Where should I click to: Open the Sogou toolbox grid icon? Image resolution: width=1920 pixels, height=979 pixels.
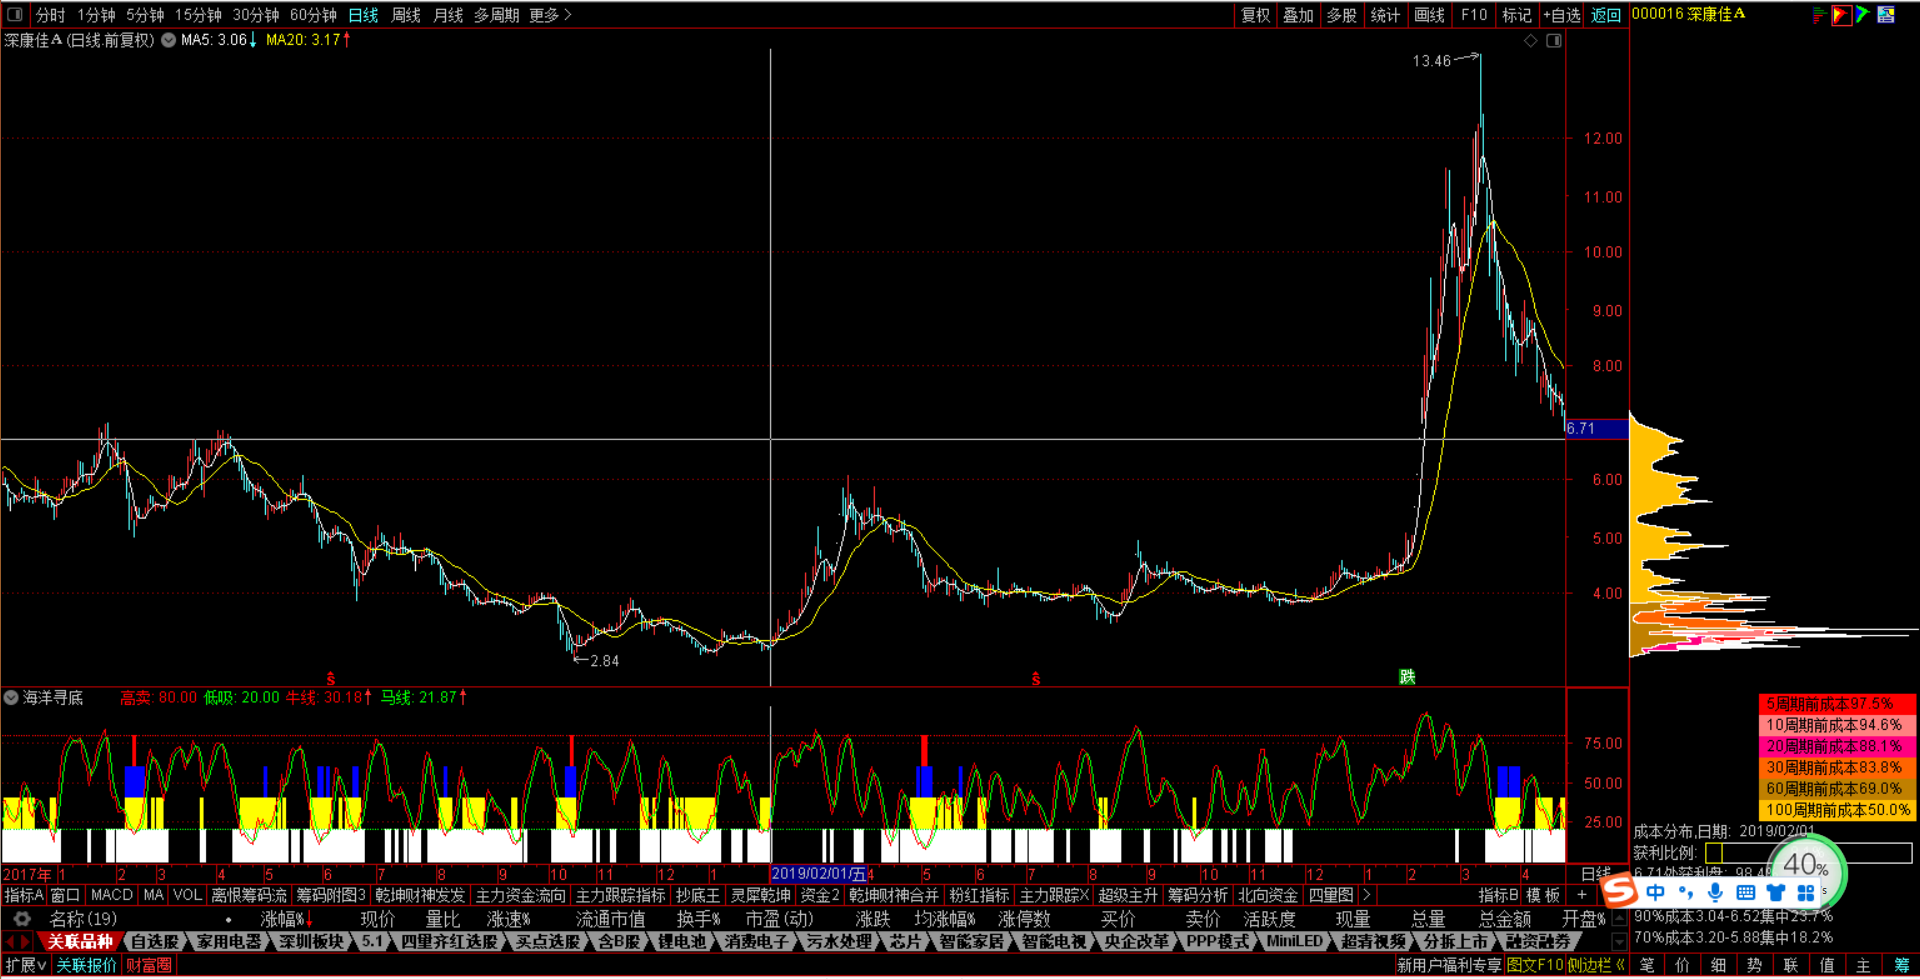click(1806, 892)
